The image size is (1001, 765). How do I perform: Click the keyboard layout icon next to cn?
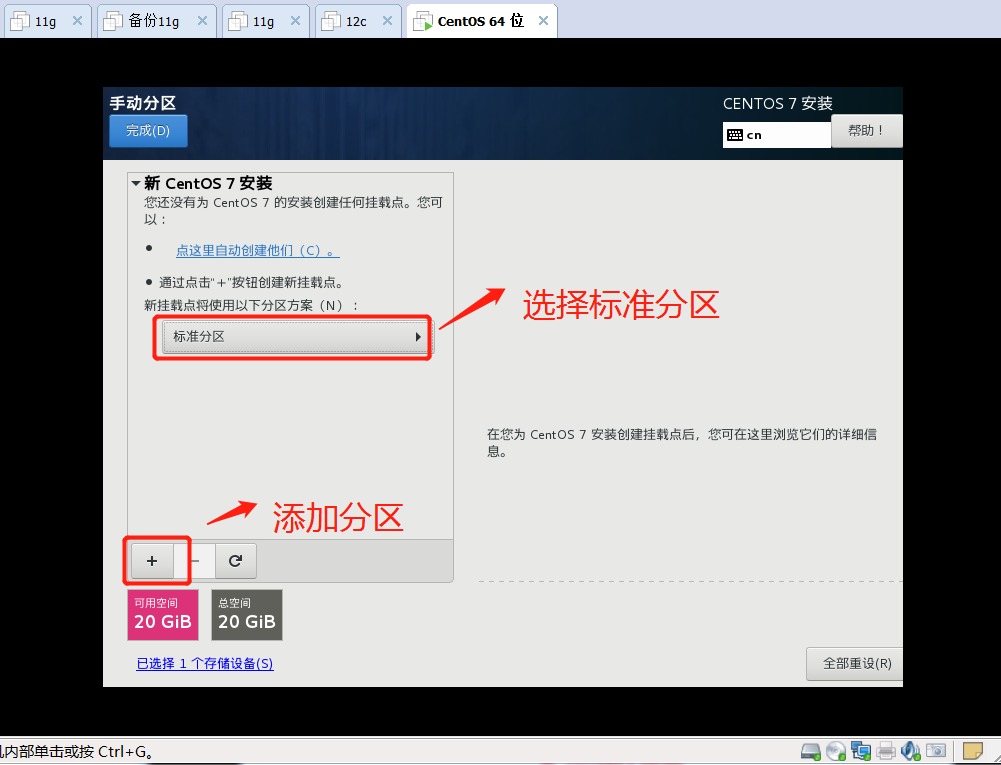tap(735, 135)
